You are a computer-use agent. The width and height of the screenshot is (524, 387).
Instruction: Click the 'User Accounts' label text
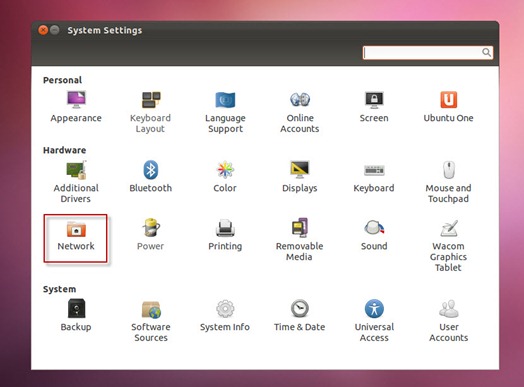click(448, 333)
